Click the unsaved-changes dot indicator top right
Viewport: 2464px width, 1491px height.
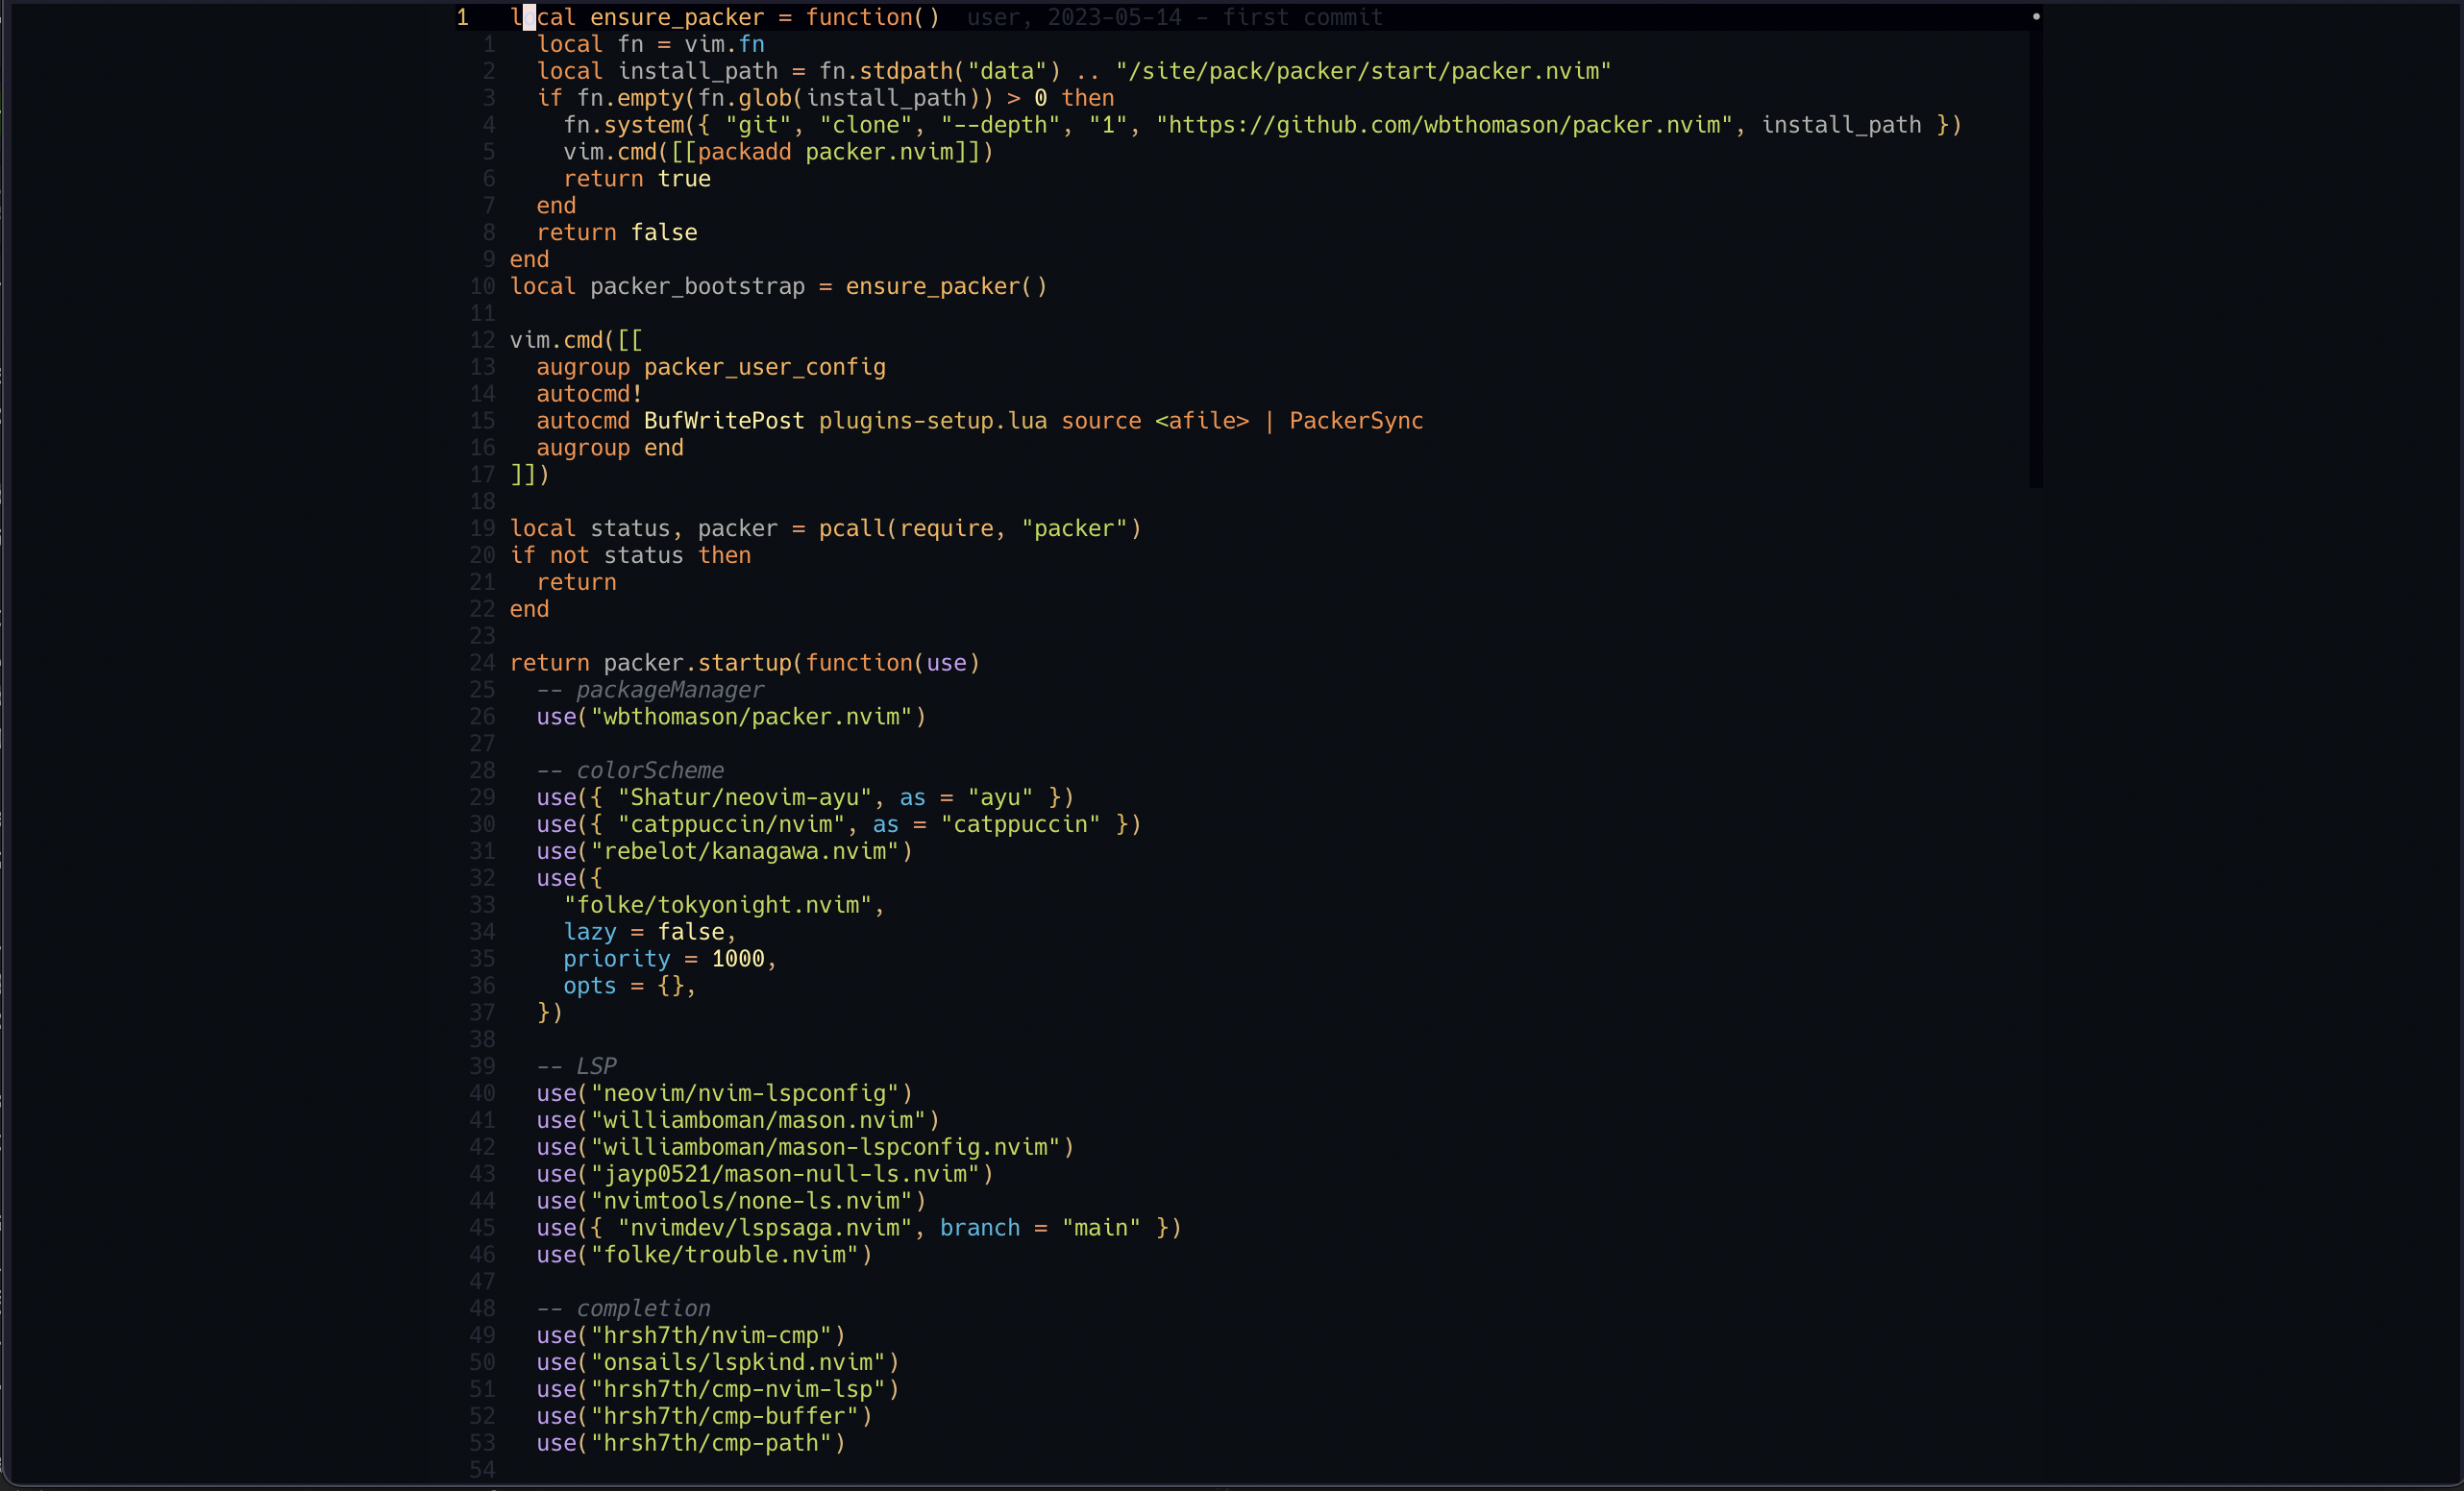click(x=2037, y=16)
